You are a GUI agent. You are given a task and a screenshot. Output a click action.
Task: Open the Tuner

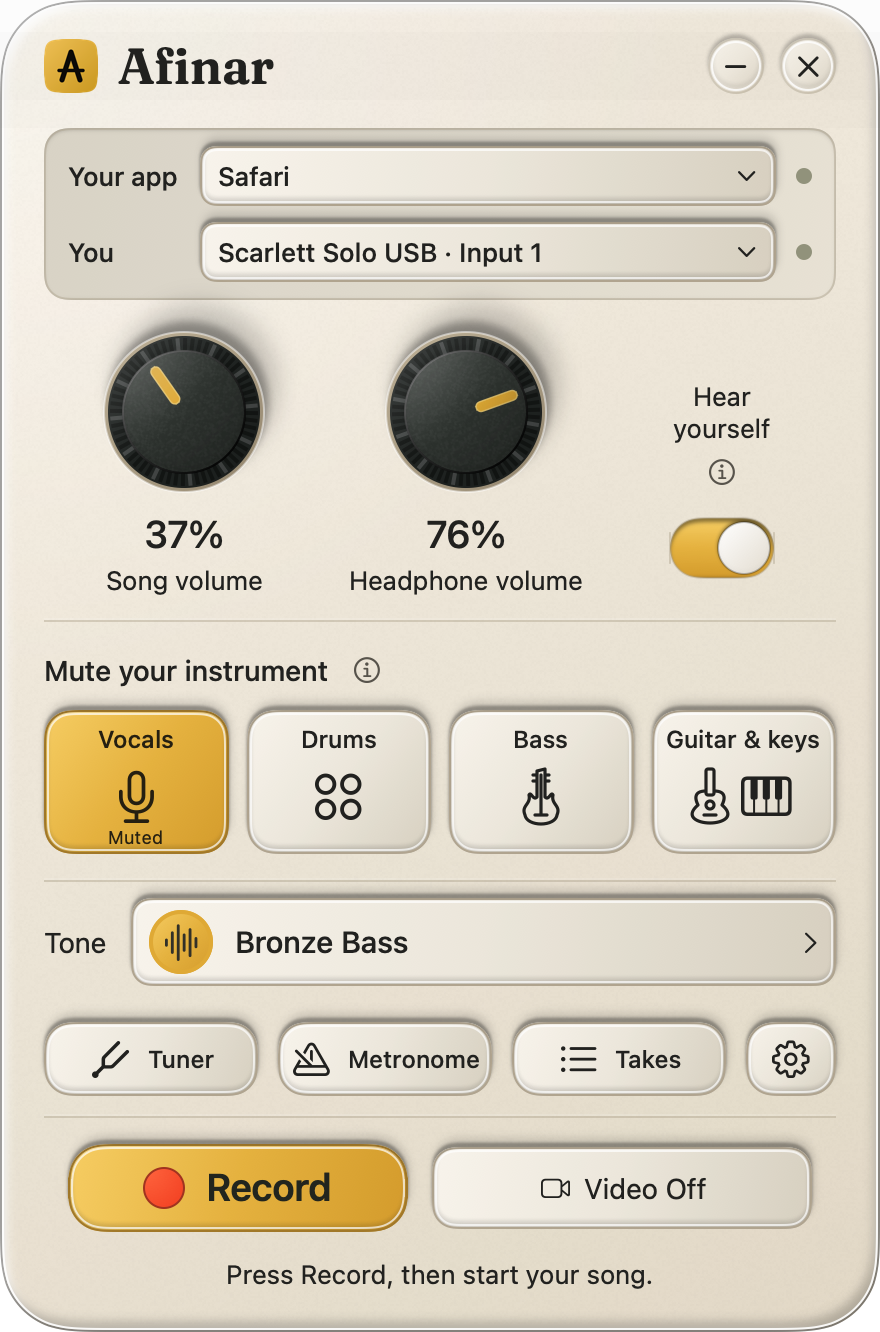[x=151, y=1059]
